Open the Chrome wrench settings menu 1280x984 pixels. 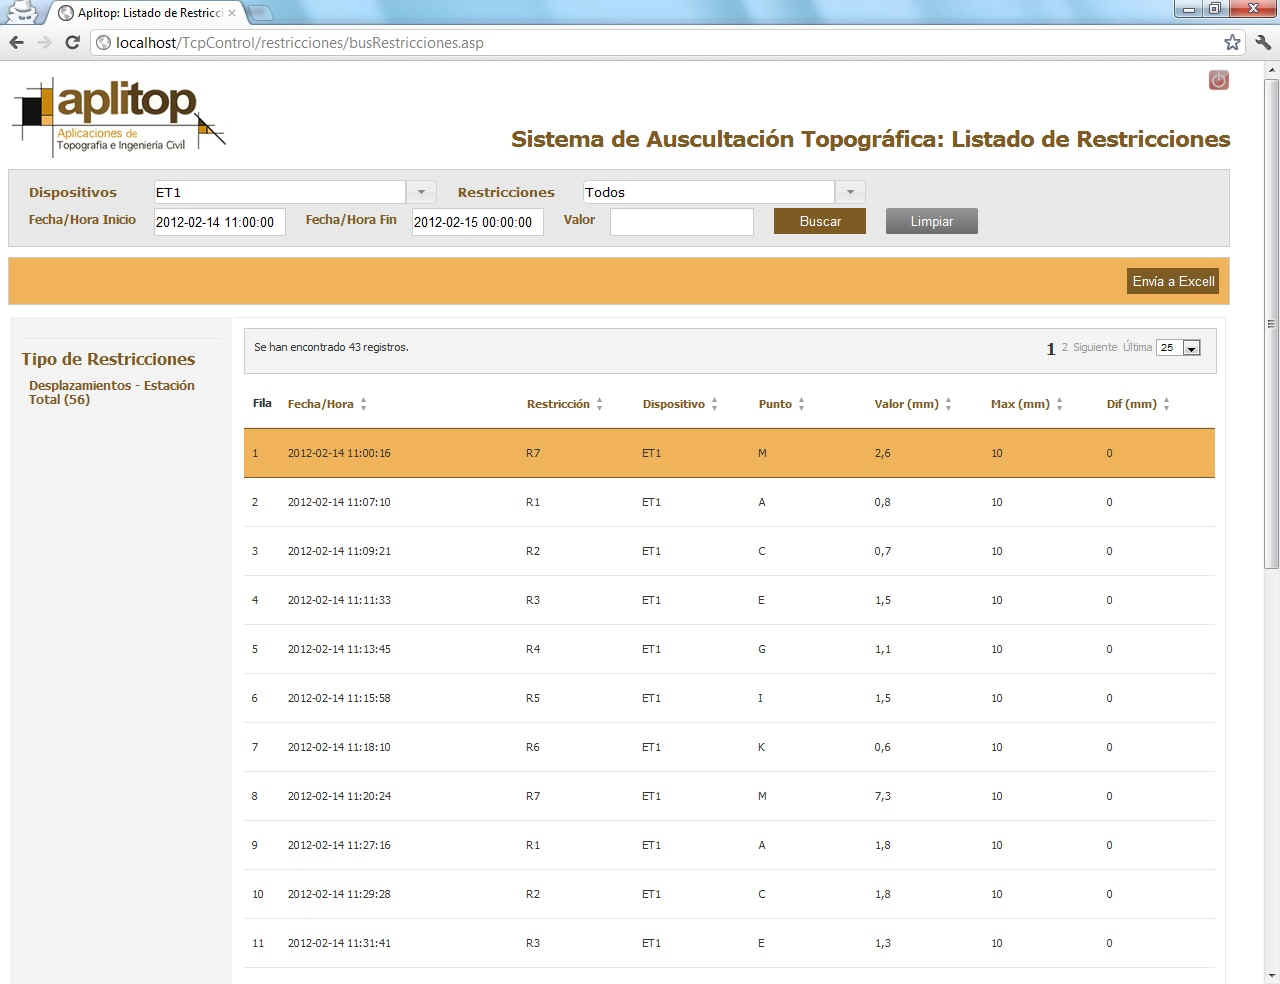(1262, 42)
